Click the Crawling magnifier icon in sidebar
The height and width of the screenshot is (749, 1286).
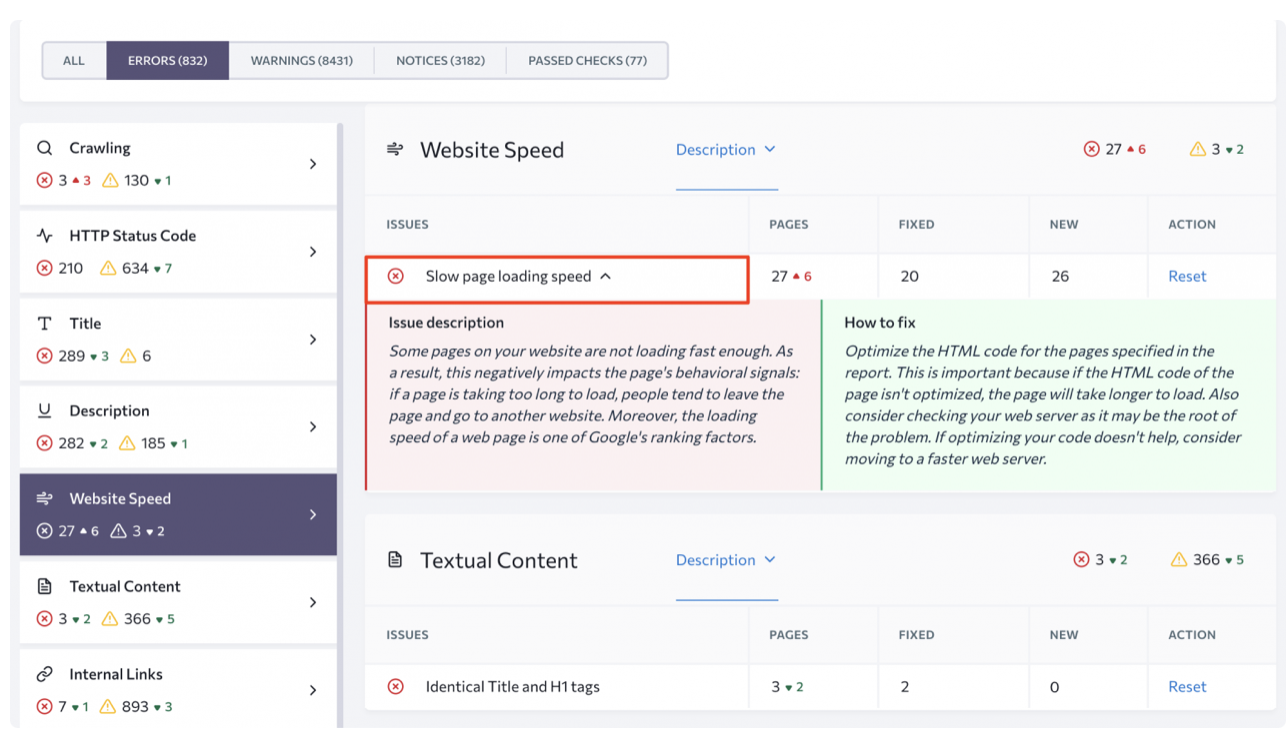click(44, 148)
